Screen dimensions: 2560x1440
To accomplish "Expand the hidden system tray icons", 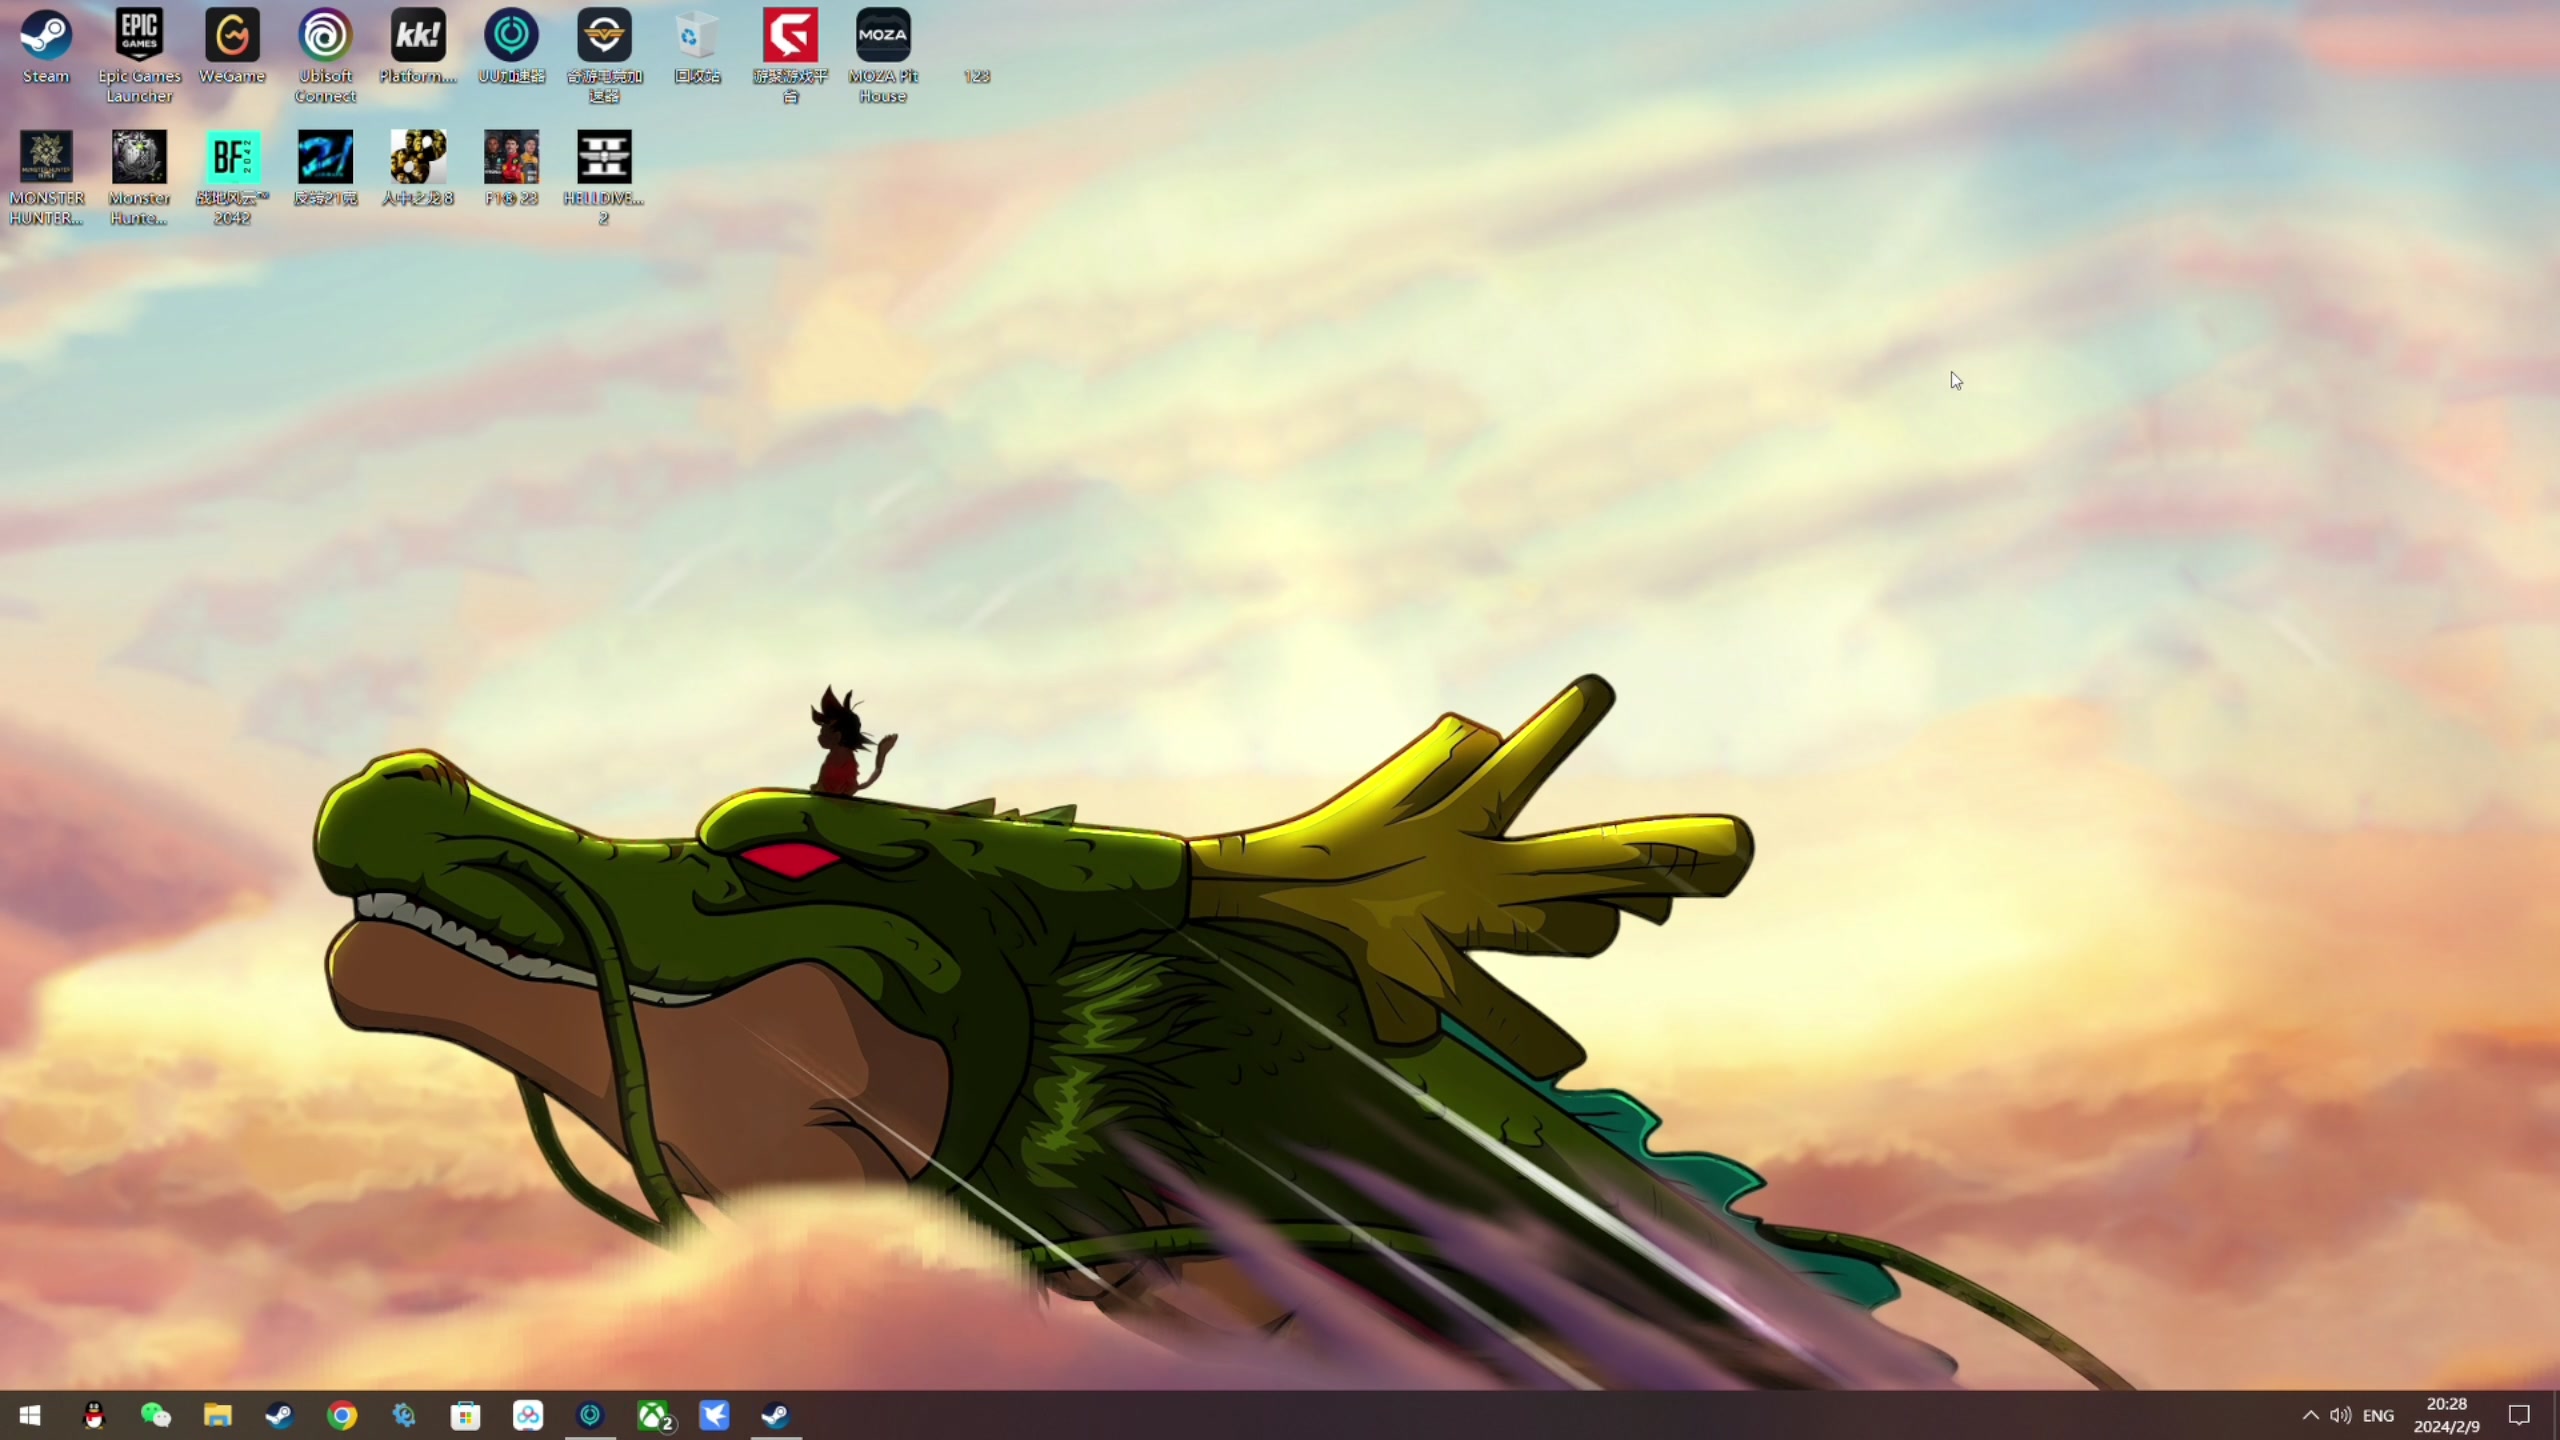I will 2310,1415.
